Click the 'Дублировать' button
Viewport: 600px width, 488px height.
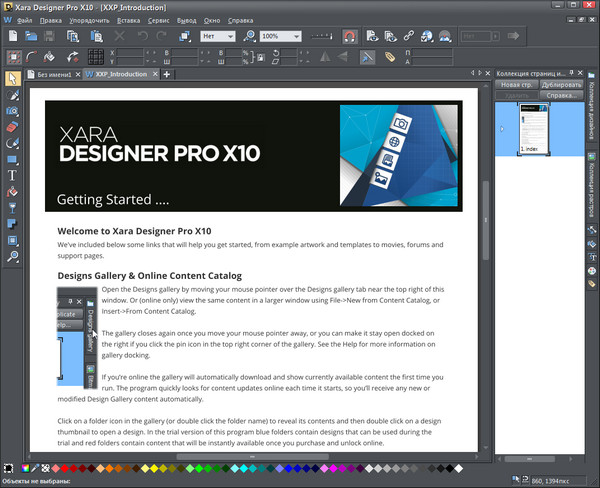[x=560, y=85]
